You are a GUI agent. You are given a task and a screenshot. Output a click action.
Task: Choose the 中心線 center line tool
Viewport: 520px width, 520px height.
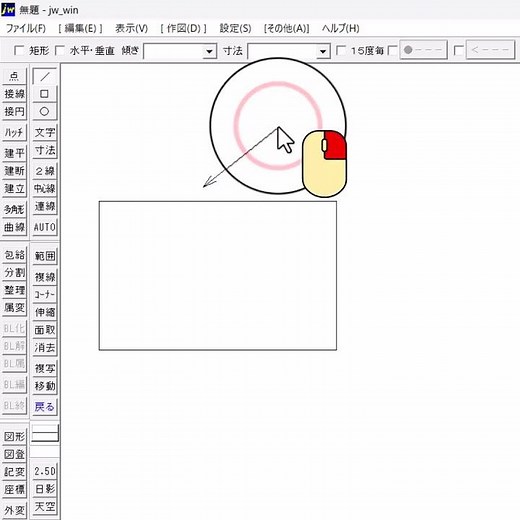click(45, 189)
